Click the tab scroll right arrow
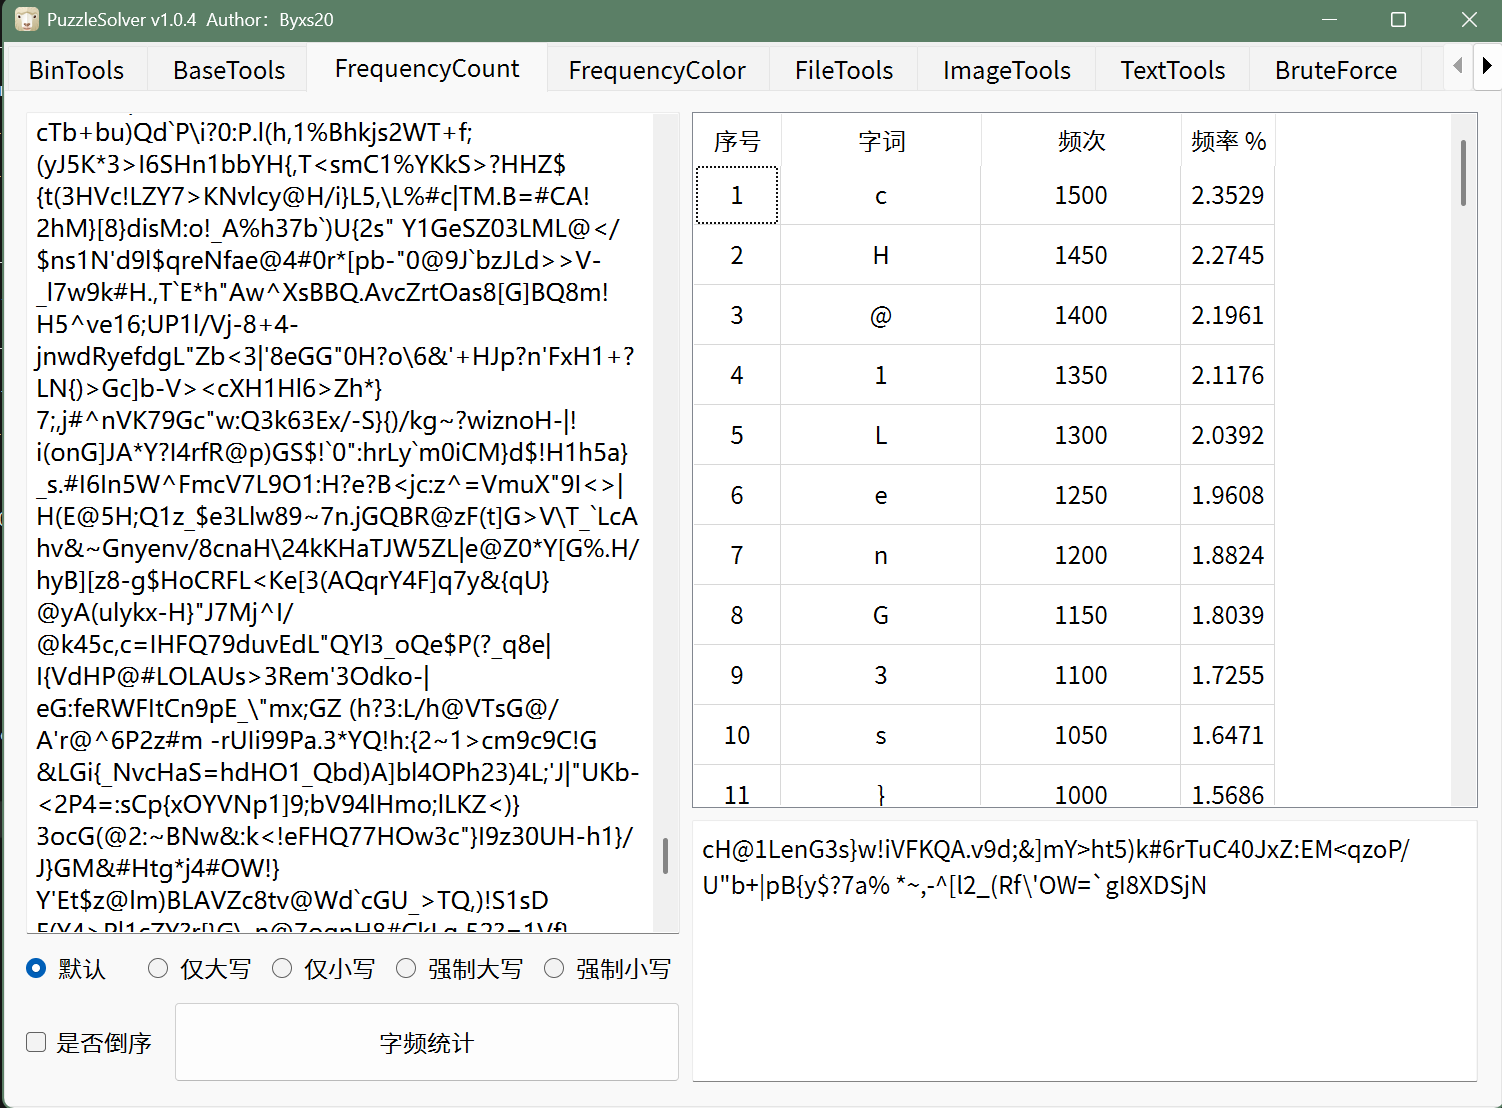Screen dimensions: 1502x1108 [1487, 66]
